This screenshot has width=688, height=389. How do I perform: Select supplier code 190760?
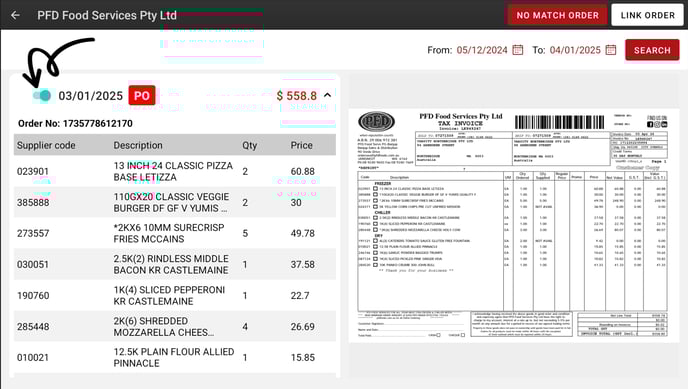(x=33, y=296)
